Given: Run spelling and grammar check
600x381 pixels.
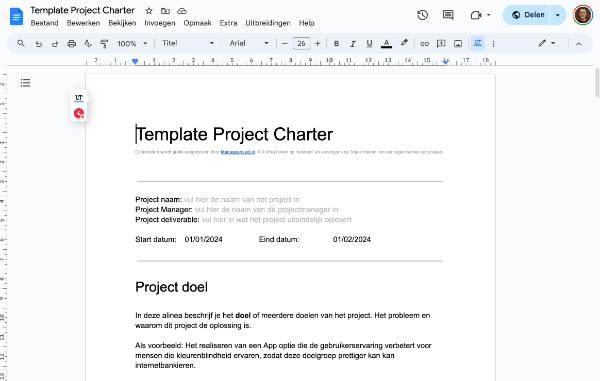Looking at the screenshot, I should click(x=88, y=44).
